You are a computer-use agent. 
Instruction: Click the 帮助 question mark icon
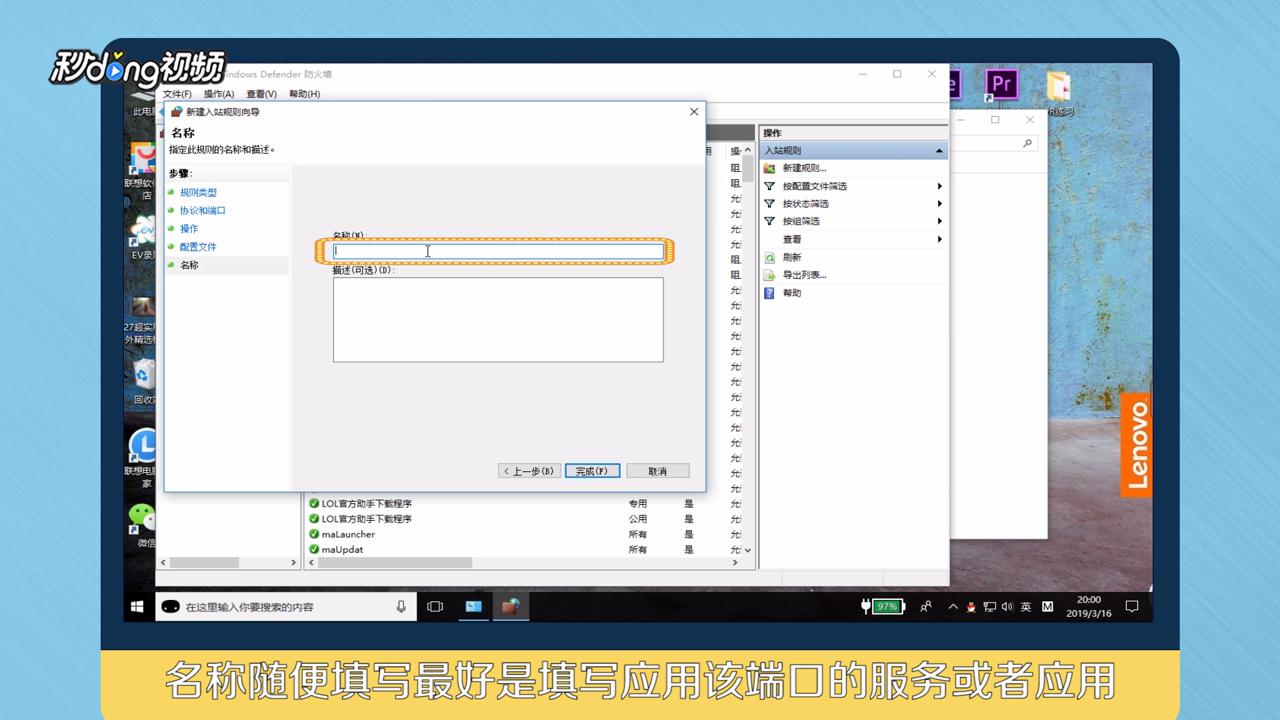click(x=770, y=293)
